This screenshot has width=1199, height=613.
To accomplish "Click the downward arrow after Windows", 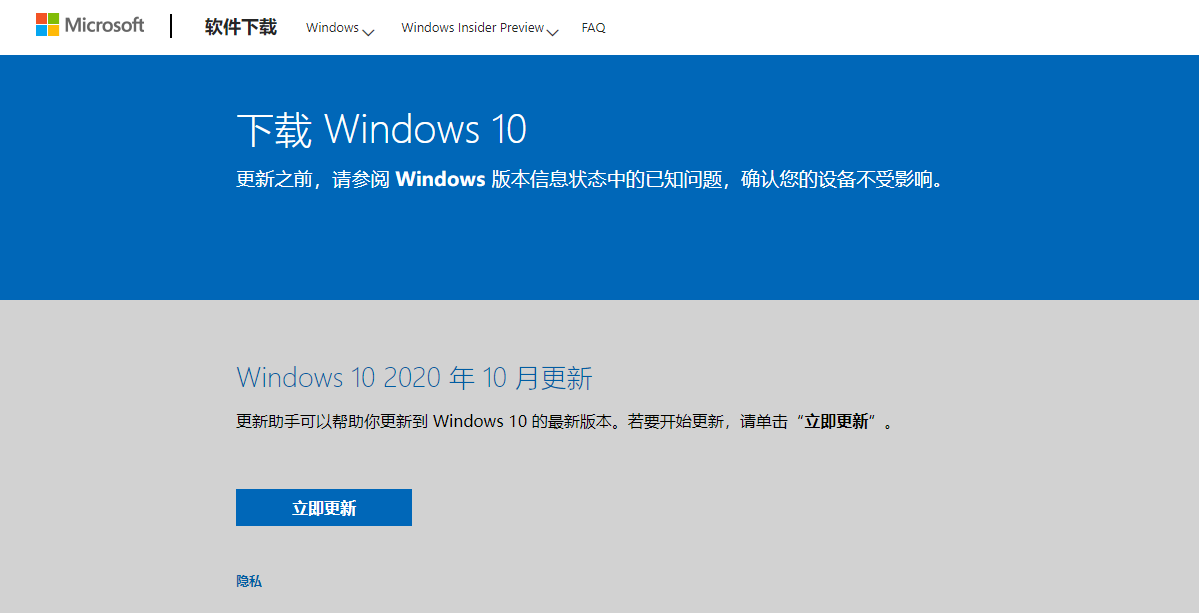I will [369, 31].
